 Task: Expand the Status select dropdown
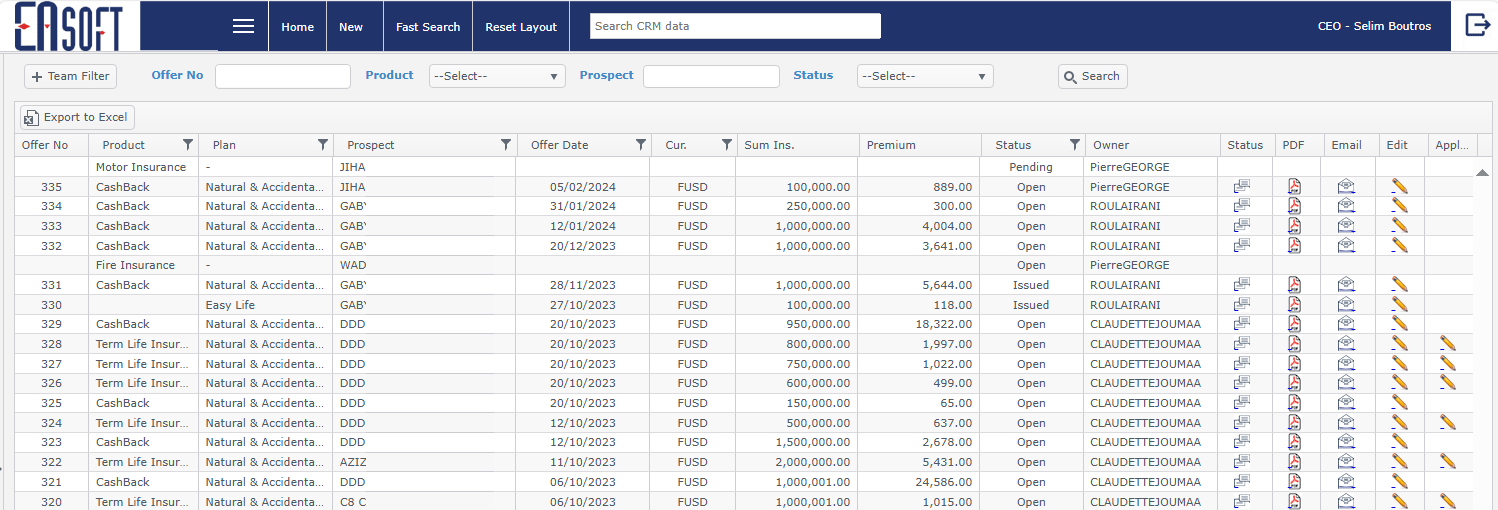point(925,76)
